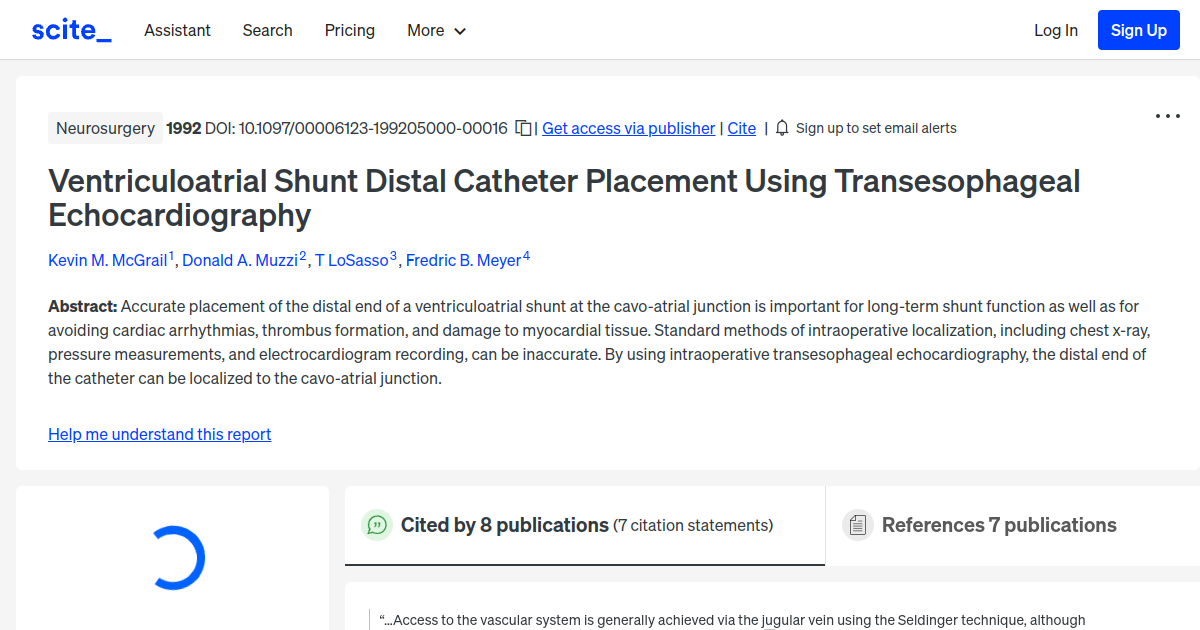The height and width of the screenshot is (630, 1200).
Task: Click Sign up to set email alerts
Action: tap(876, 128)
